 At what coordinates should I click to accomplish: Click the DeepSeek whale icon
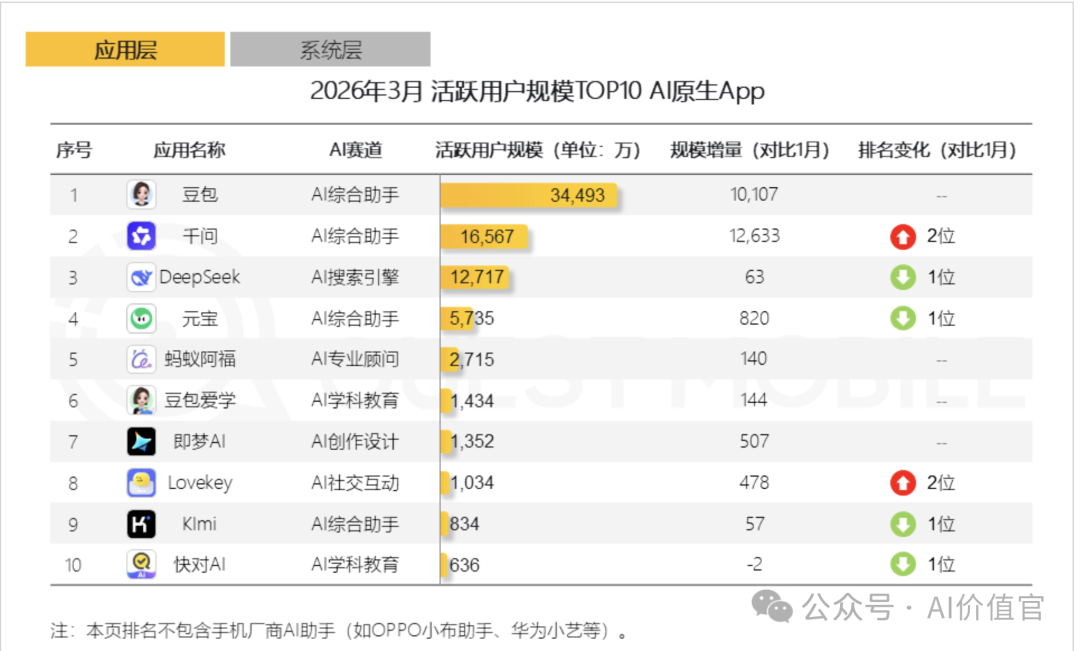coord(141,277)
